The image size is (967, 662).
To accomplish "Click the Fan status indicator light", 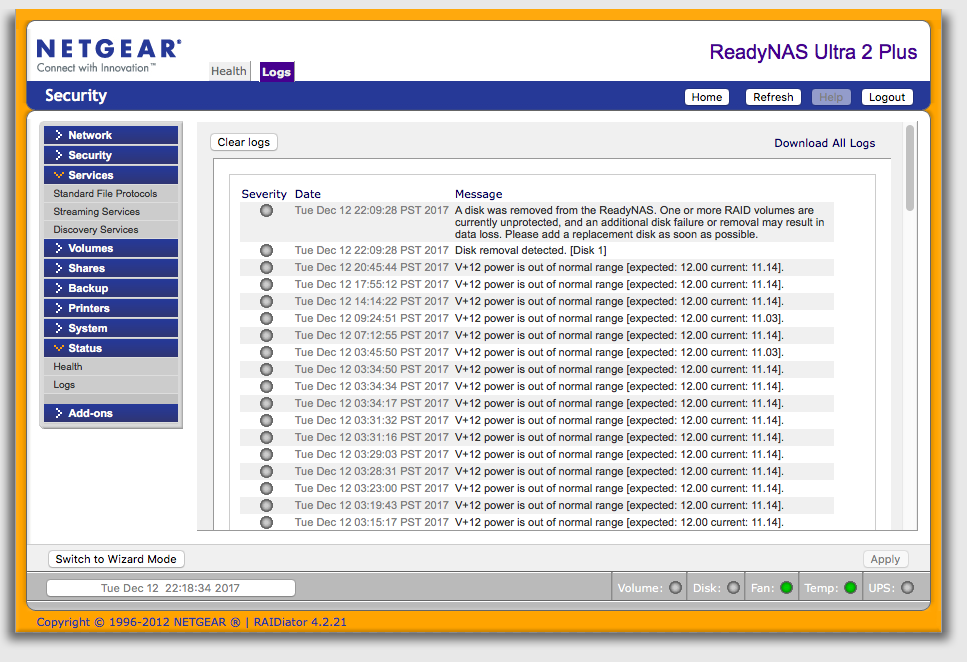I will (x=788, y=588).
